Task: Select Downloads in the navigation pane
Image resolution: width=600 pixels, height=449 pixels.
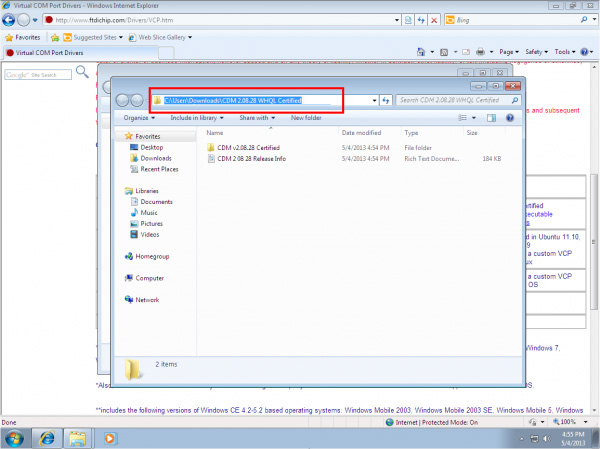Action: [156, 158]
